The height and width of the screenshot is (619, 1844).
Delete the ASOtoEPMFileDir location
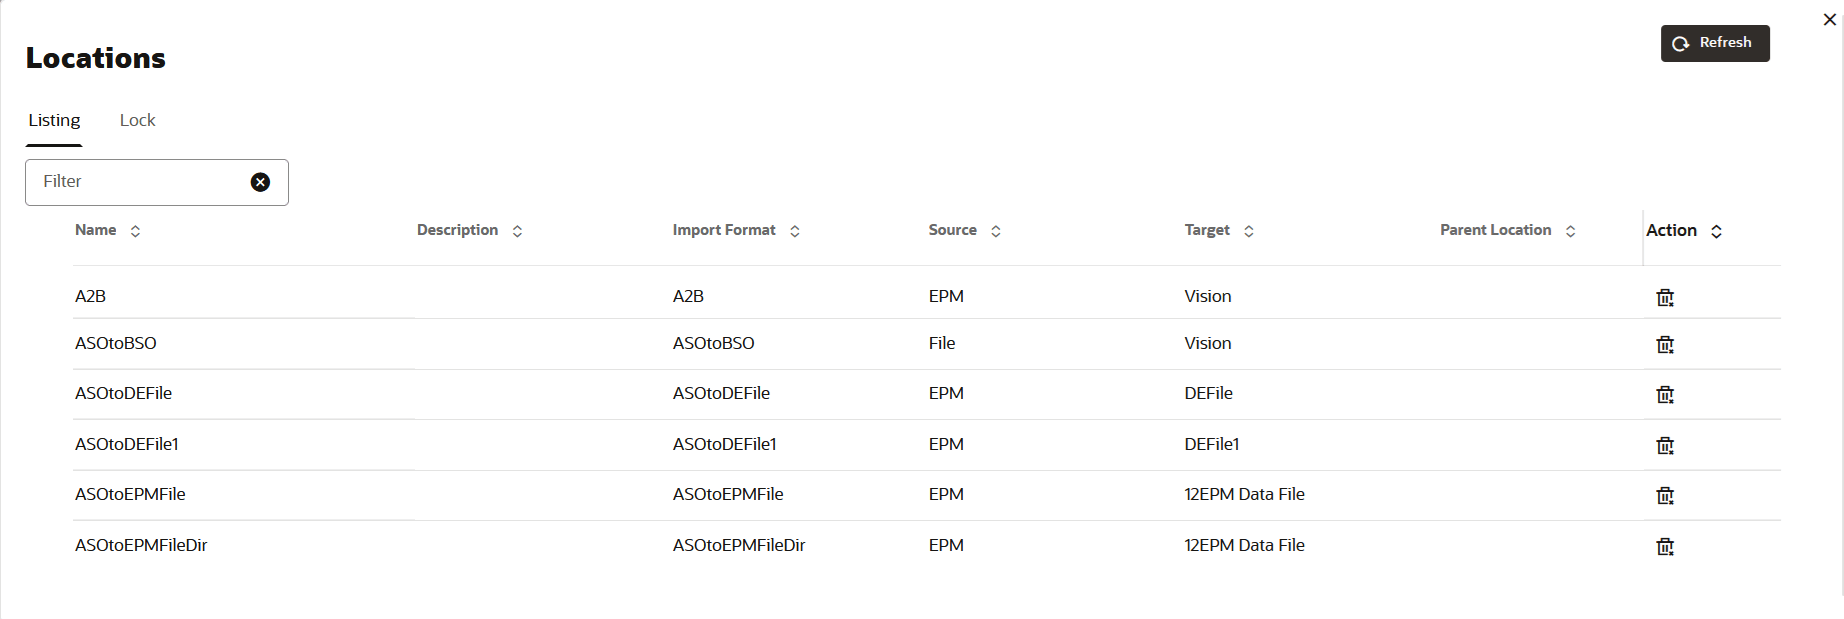1665,546
